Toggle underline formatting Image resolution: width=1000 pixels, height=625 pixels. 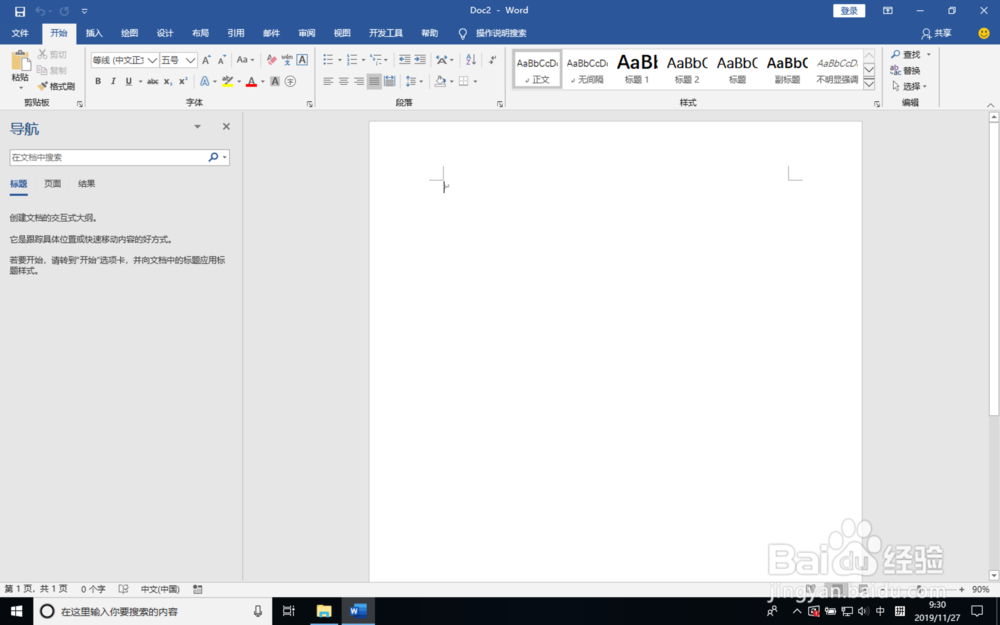pyautogui.click(x=128, y=81)
